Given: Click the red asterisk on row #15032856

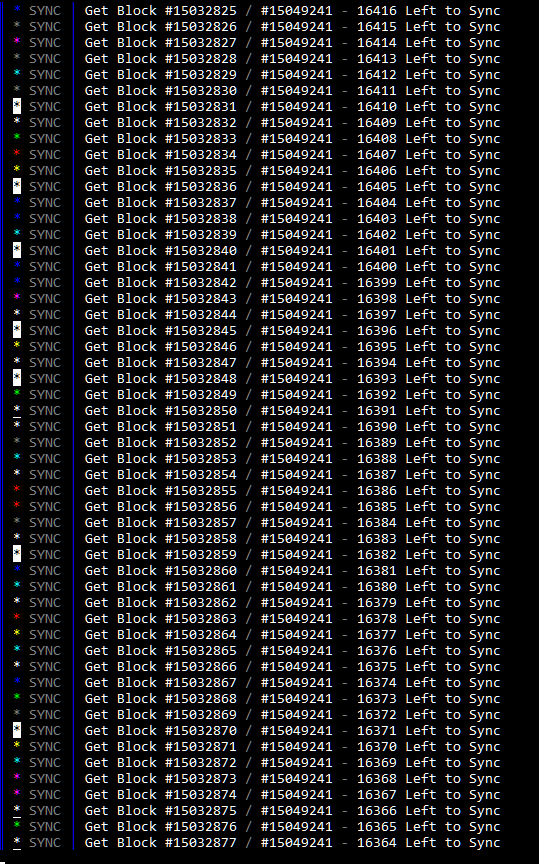Looking at the screenshot, I should [x=17, y=504].
